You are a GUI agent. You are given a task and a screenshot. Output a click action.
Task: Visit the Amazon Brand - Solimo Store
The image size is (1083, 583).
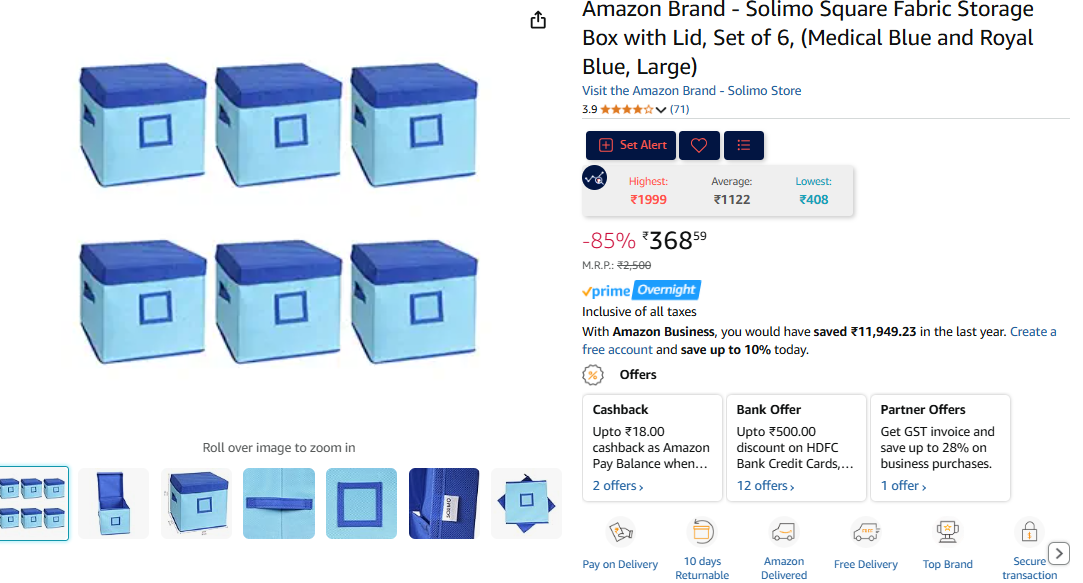691,90
